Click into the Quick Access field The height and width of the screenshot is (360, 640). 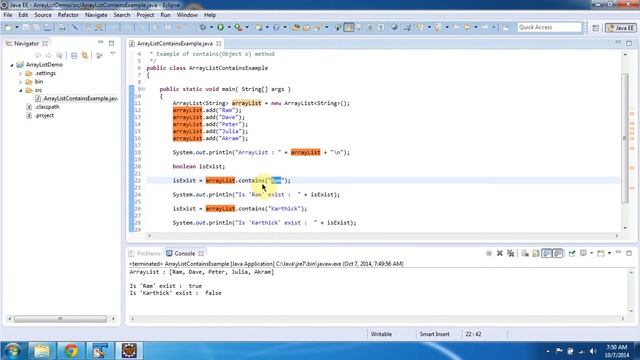(x=549, y=27)
